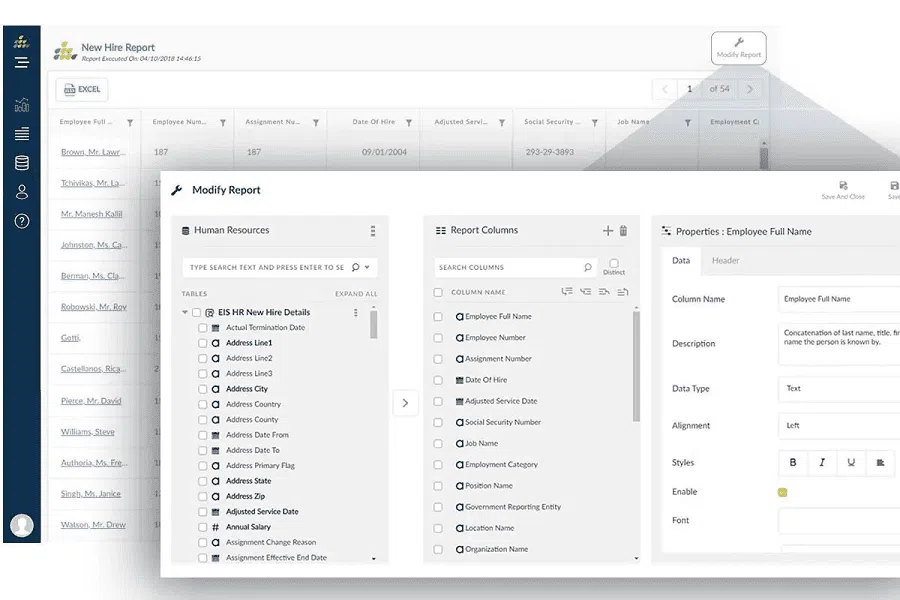Collapse the EIS HR New Hire Details tree
Image resolution: width=900 pixels, height=600 pixels.
[x=185, y=312]
